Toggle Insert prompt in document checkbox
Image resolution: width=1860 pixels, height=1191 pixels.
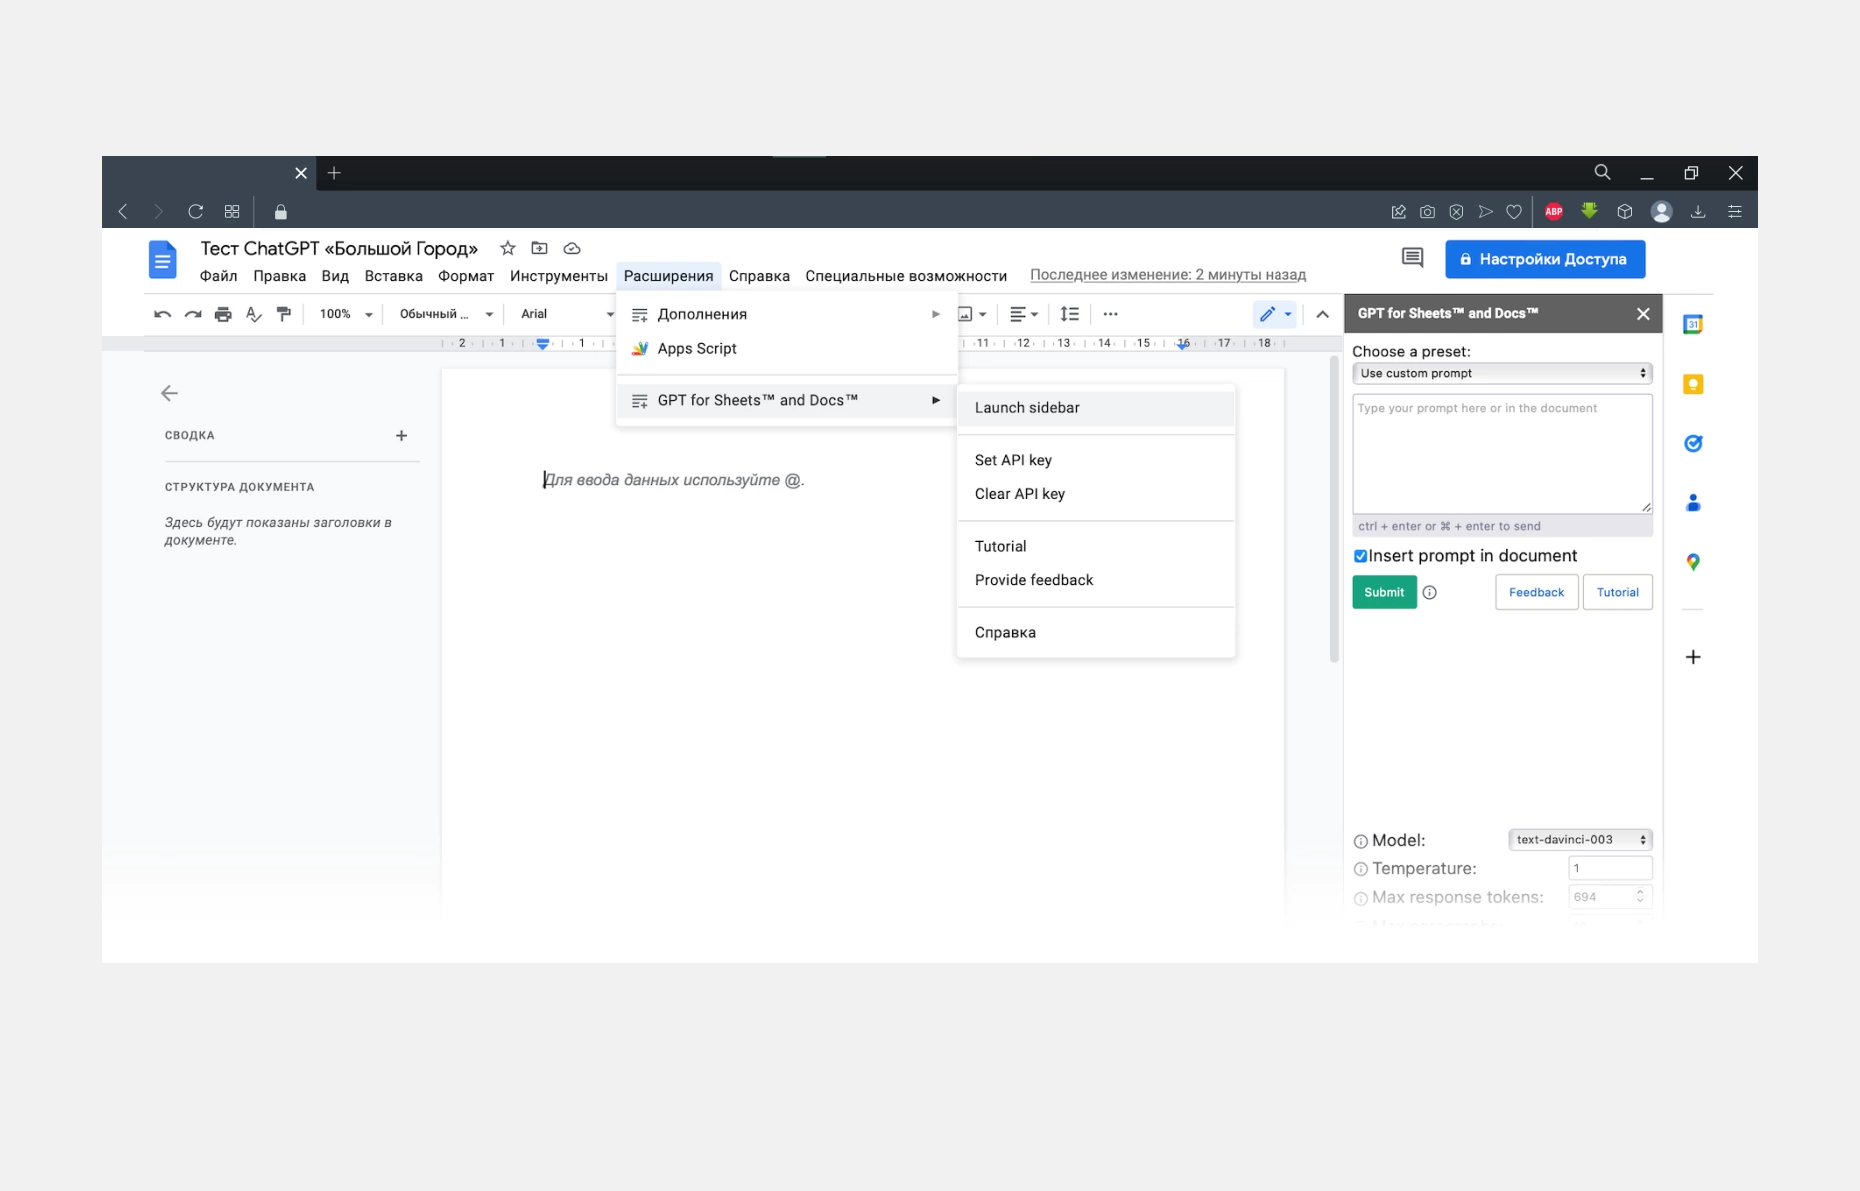tap(1360, 556)
